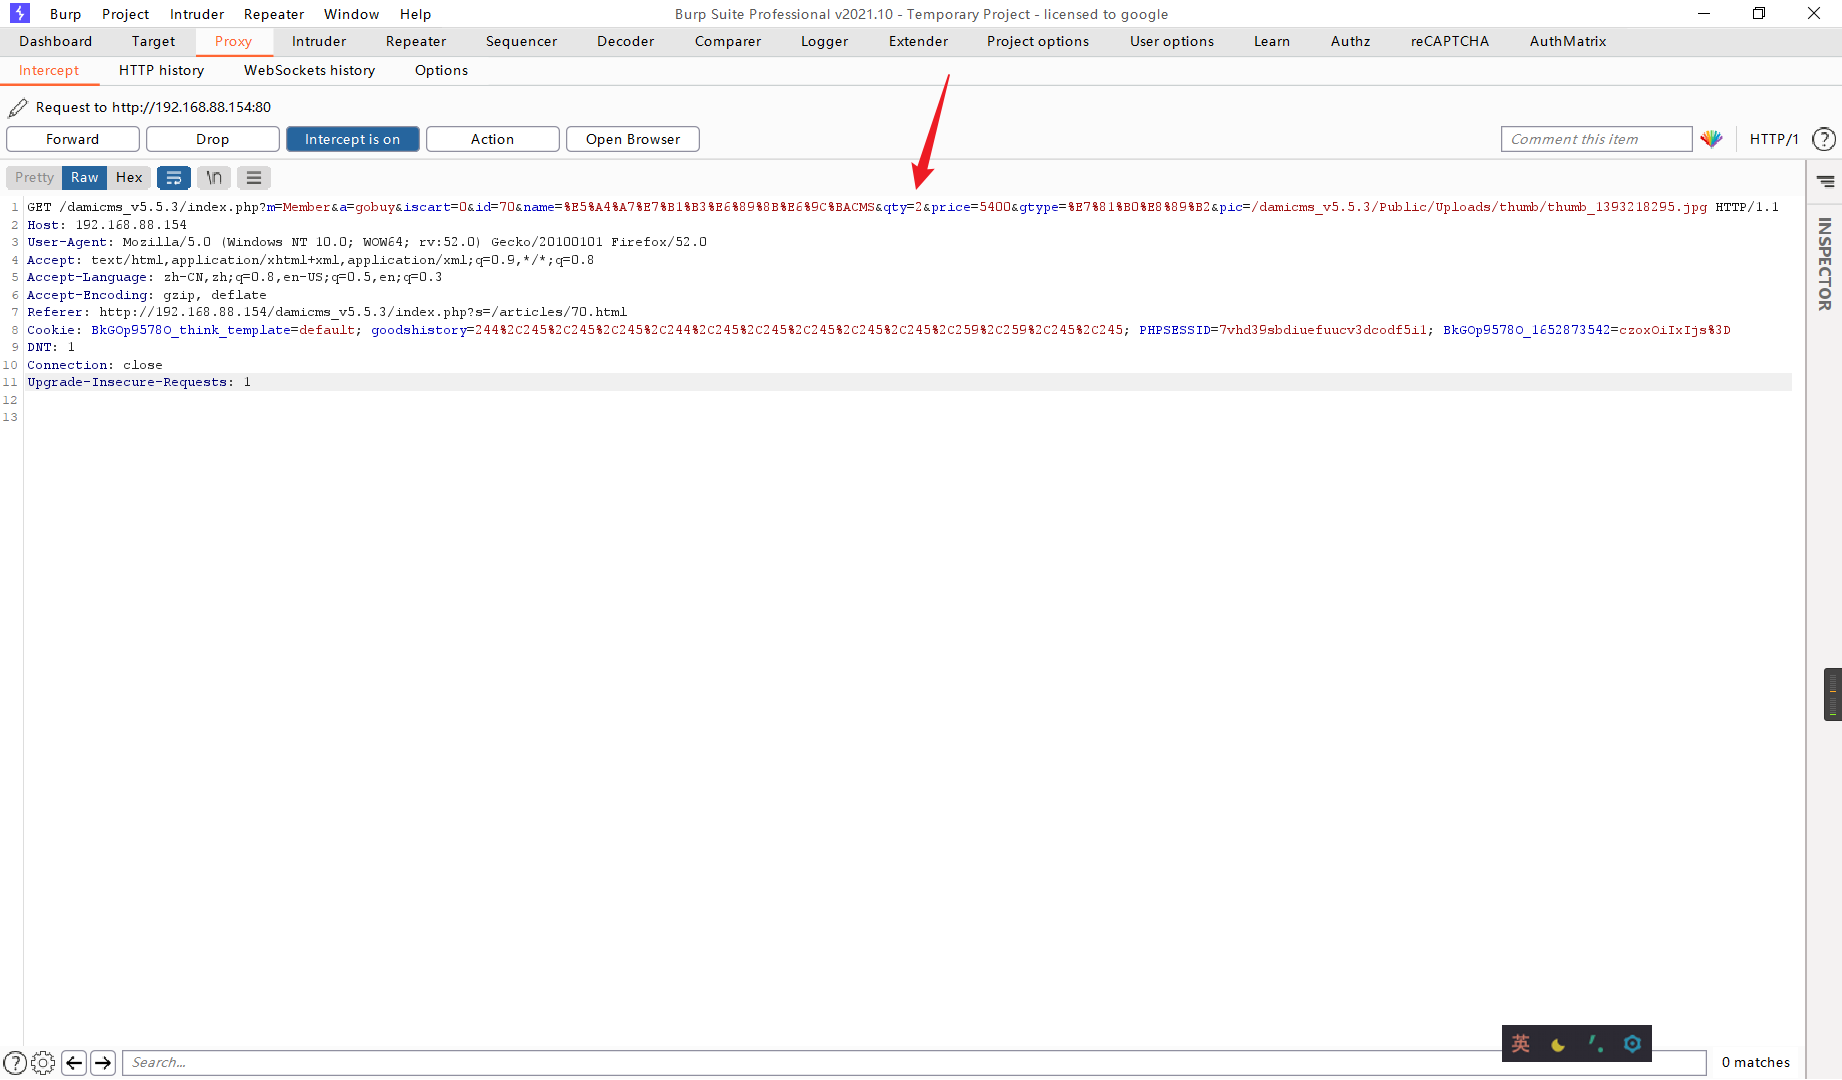Switch to the Dashboard tab
The height and width of the screenshot is (1080, 1842).
point(55,41)
